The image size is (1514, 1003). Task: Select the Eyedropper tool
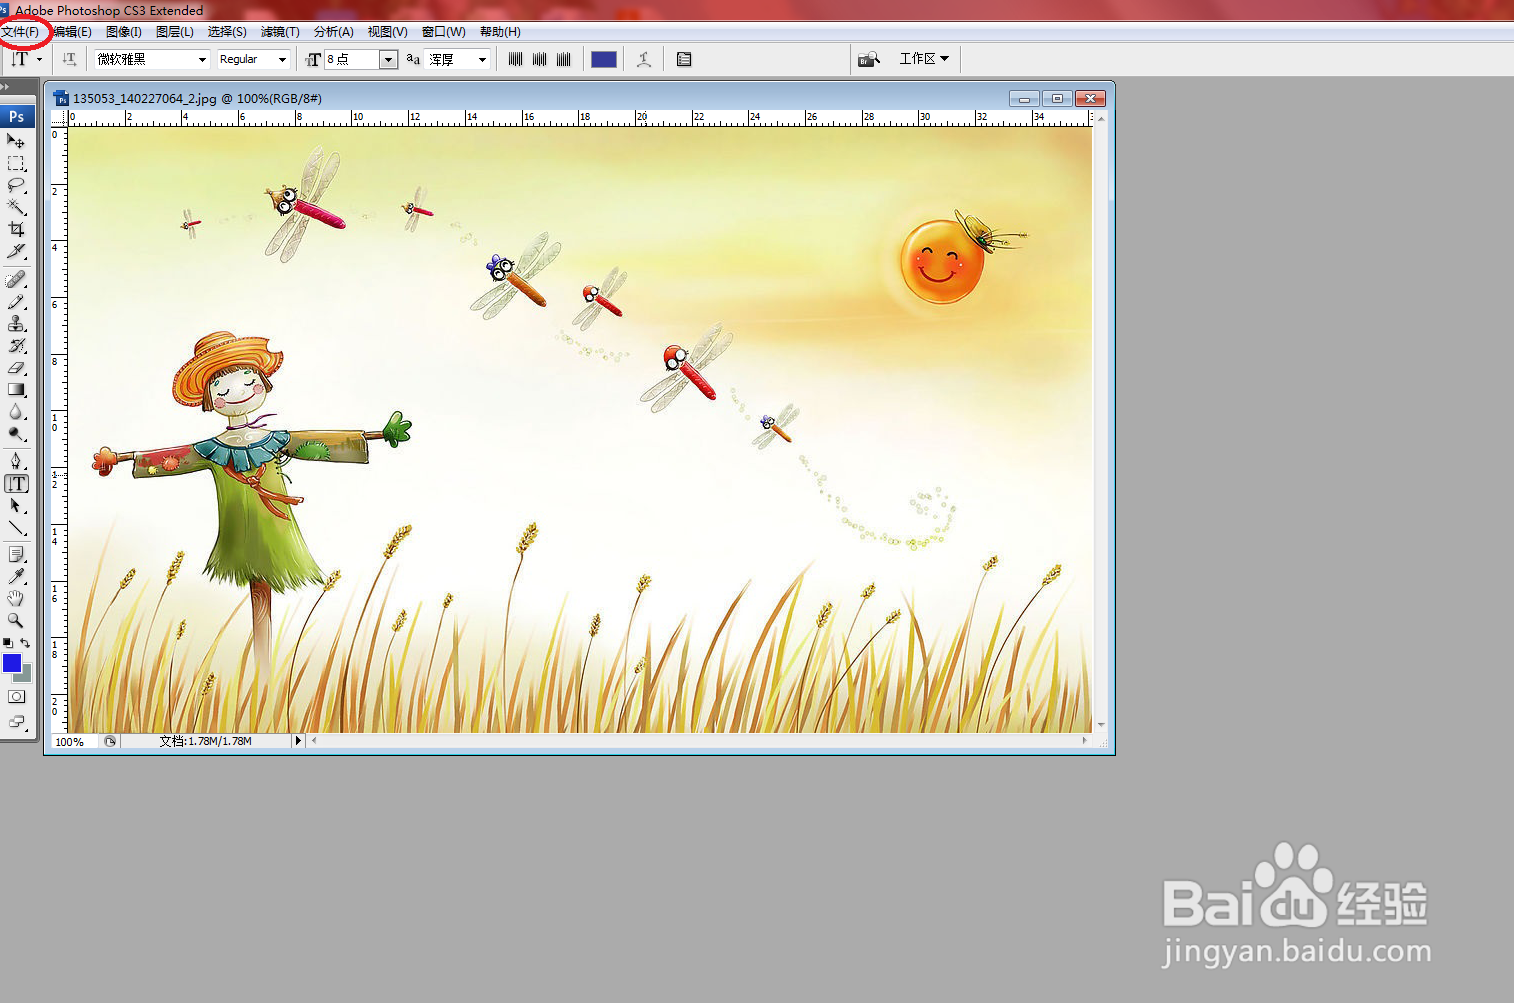16,576
